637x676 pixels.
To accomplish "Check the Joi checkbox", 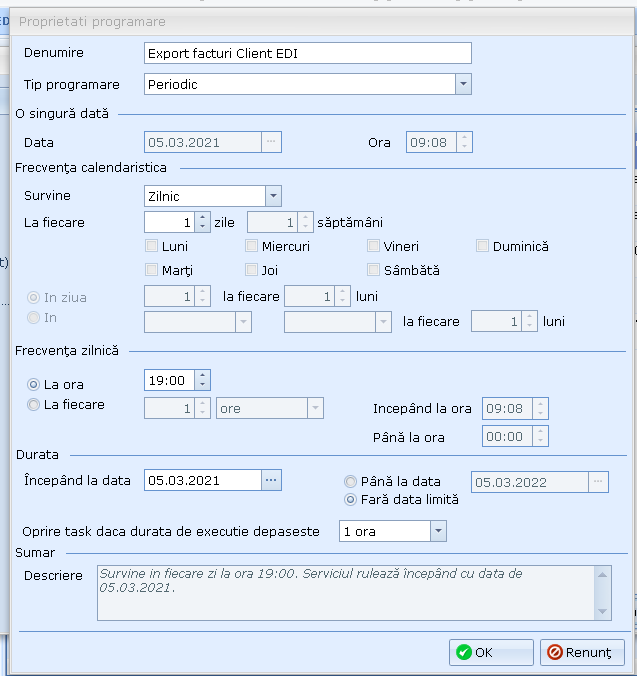I will tap(251, 270).
